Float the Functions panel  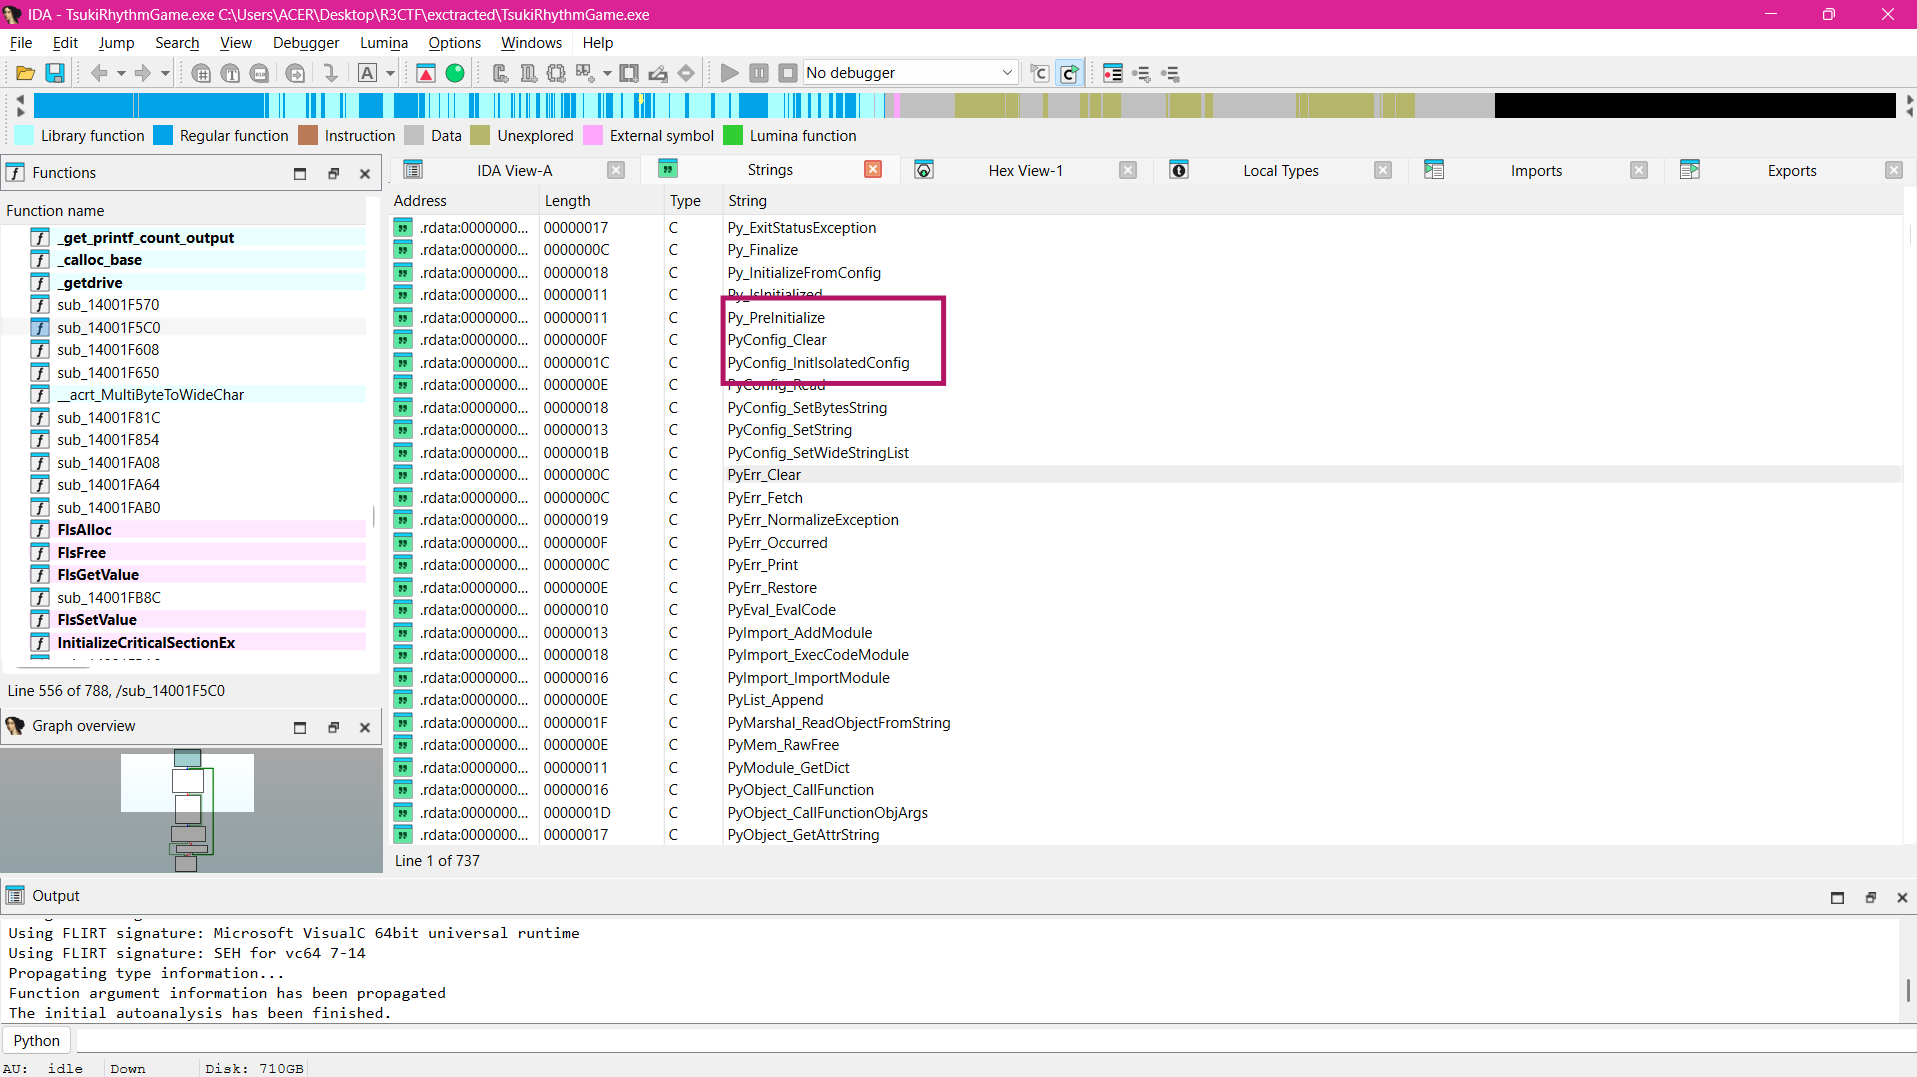333,173
